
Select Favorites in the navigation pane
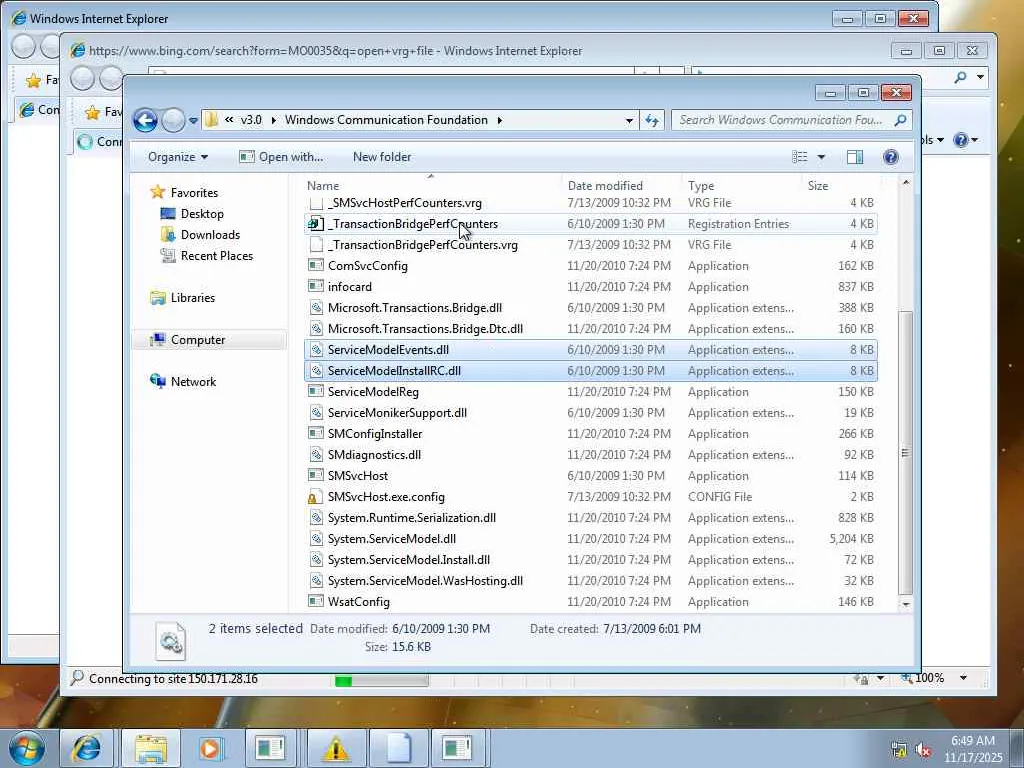pos(194,193)
